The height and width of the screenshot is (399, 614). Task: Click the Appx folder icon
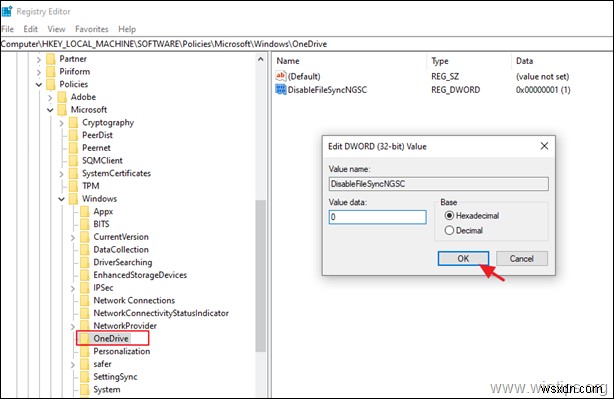coord(85,211)
